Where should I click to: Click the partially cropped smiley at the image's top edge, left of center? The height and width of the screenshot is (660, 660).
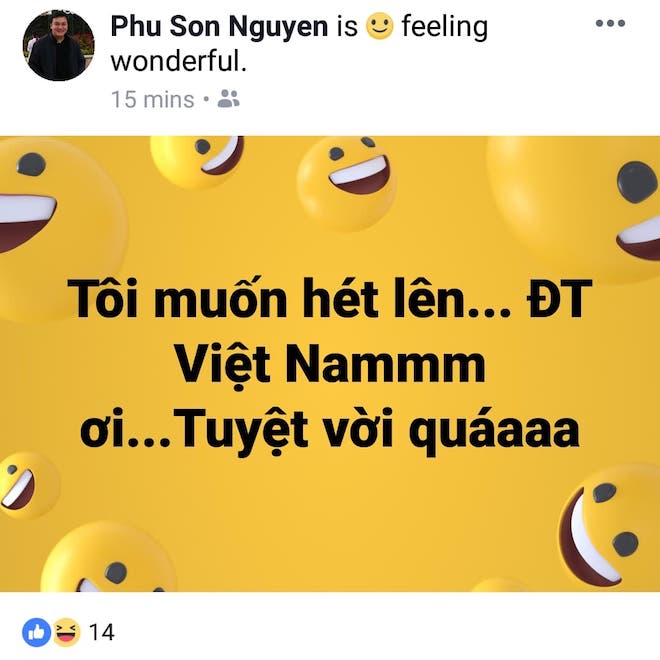pyautogui.click(x=200, y=157)
